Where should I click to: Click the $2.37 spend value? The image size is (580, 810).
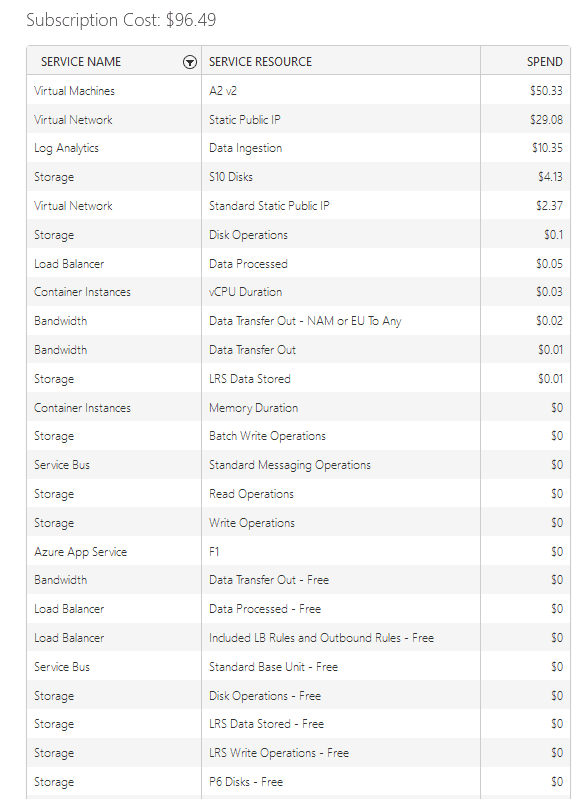[x=549, y=206]
